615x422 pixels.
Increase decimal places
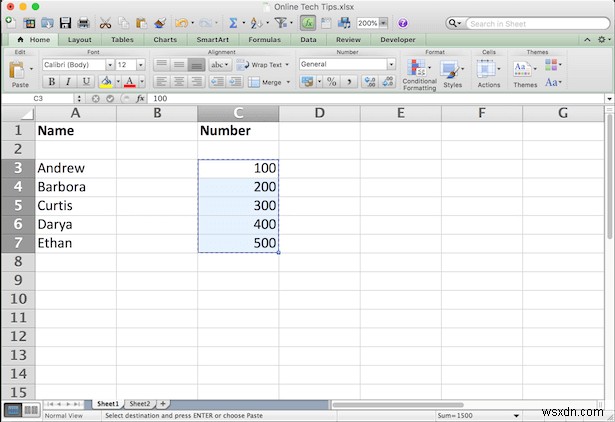click(369, 82)
